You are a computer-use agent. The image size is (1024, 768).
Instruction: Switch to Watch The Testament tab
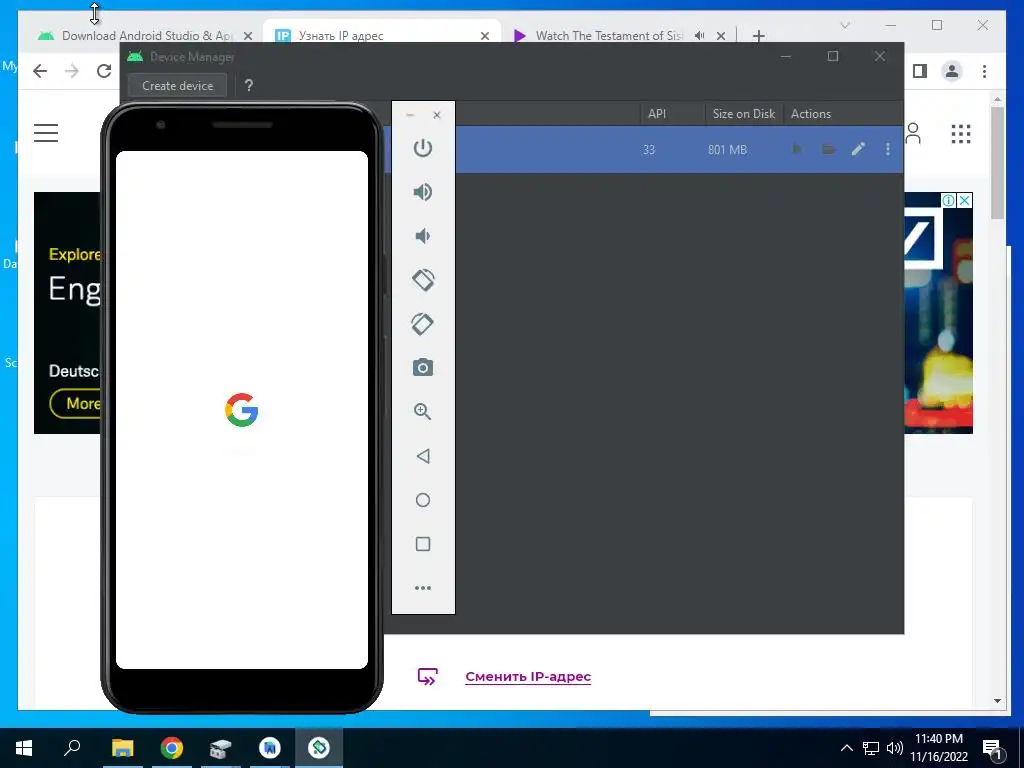point(607,36)
